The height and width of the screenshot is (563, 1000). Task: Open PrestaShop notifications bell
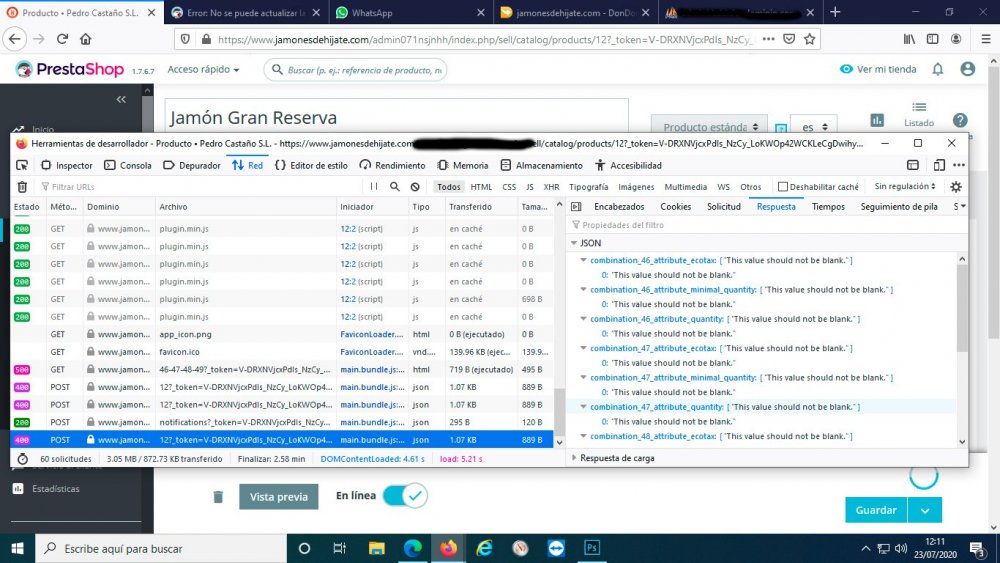tap(938, 69)
